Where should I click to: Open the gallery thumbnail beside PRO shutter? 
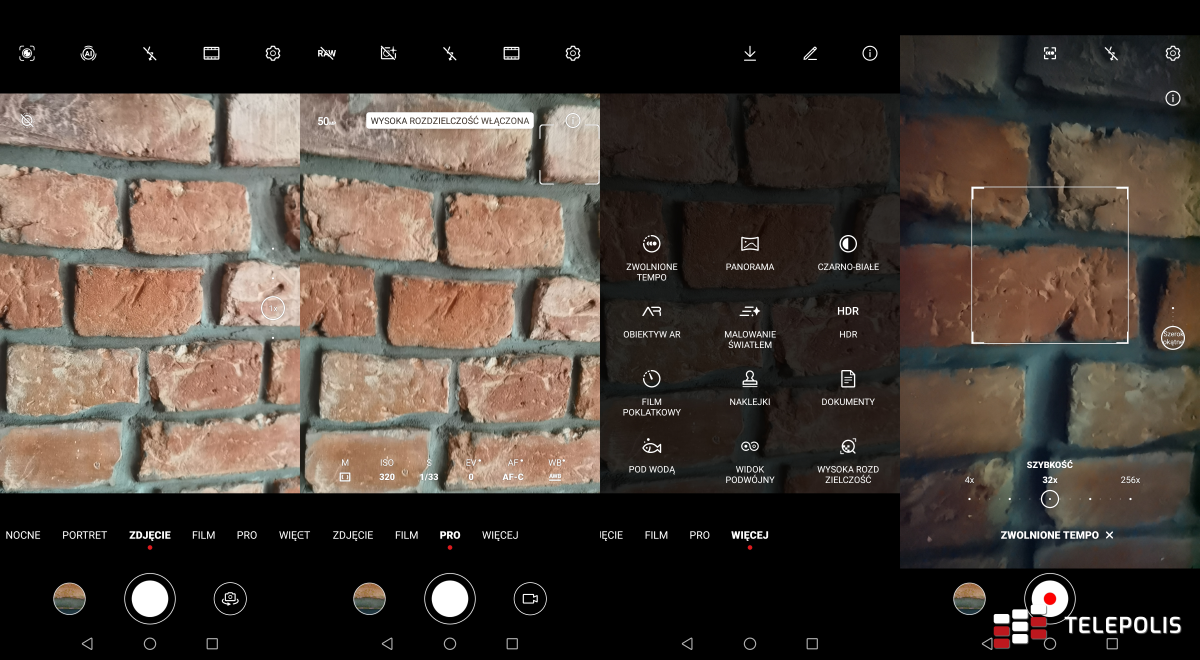click(x=369, y=598)
